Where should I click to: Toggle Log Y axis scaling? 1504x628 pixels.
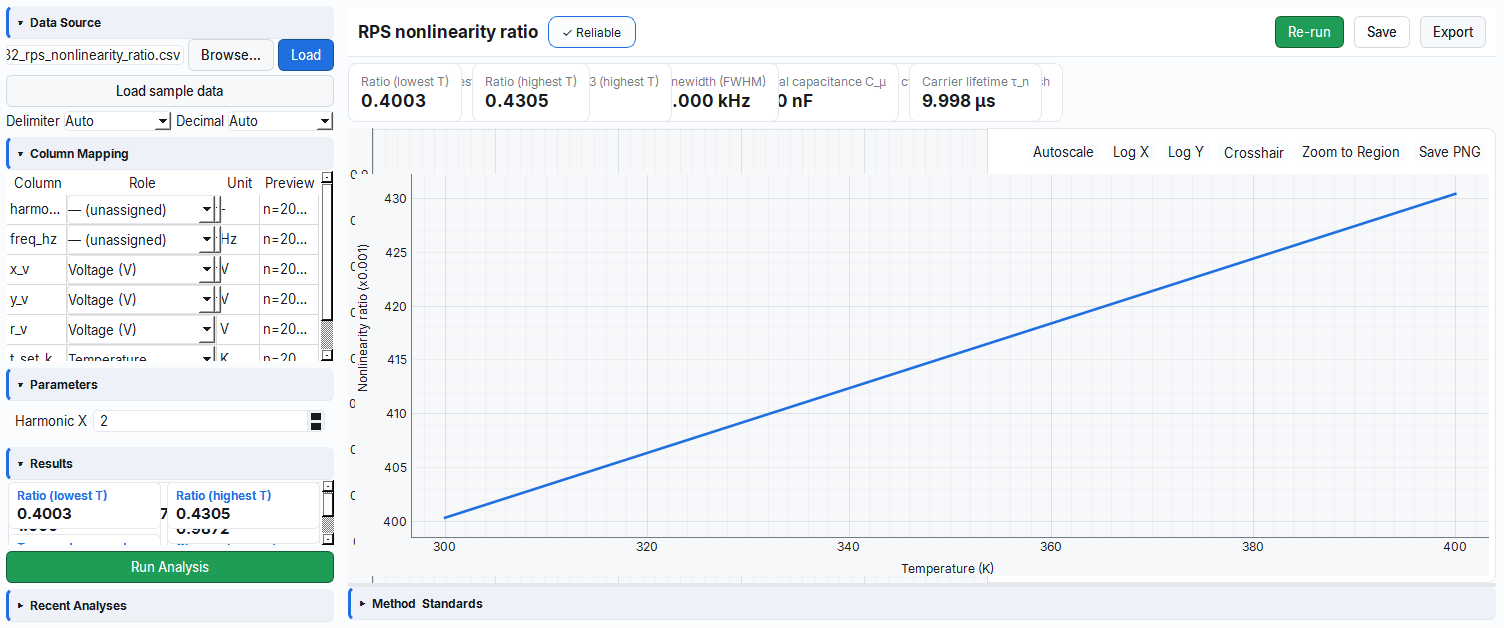click(x=1186, y=152)
